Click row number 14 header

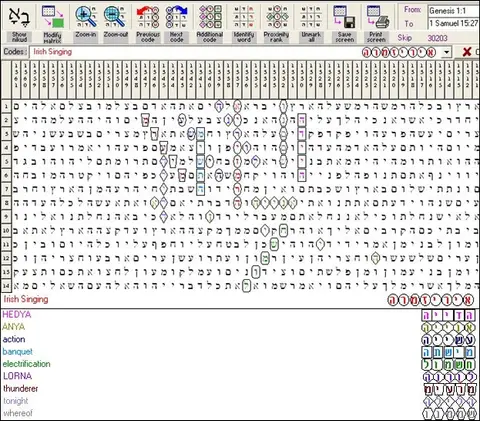(x=6, y=286)
